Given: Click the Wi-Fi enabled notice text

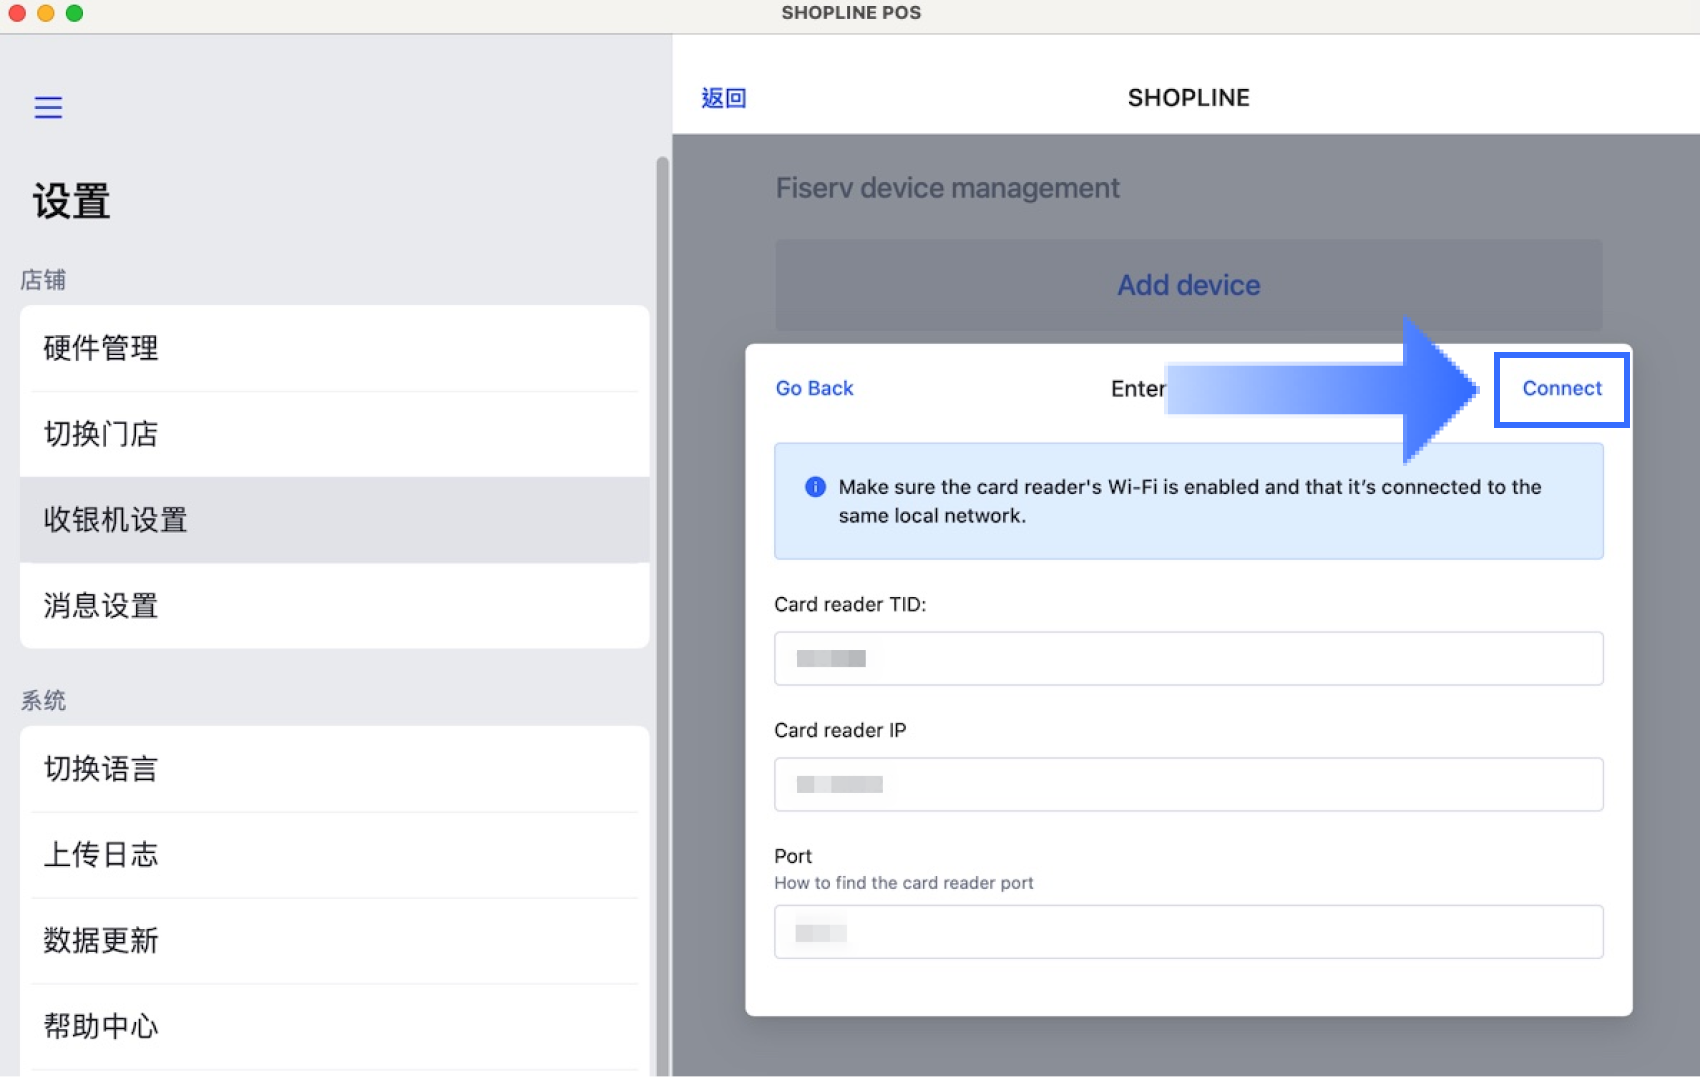Looking at the screenshot, I should 1189,501.
